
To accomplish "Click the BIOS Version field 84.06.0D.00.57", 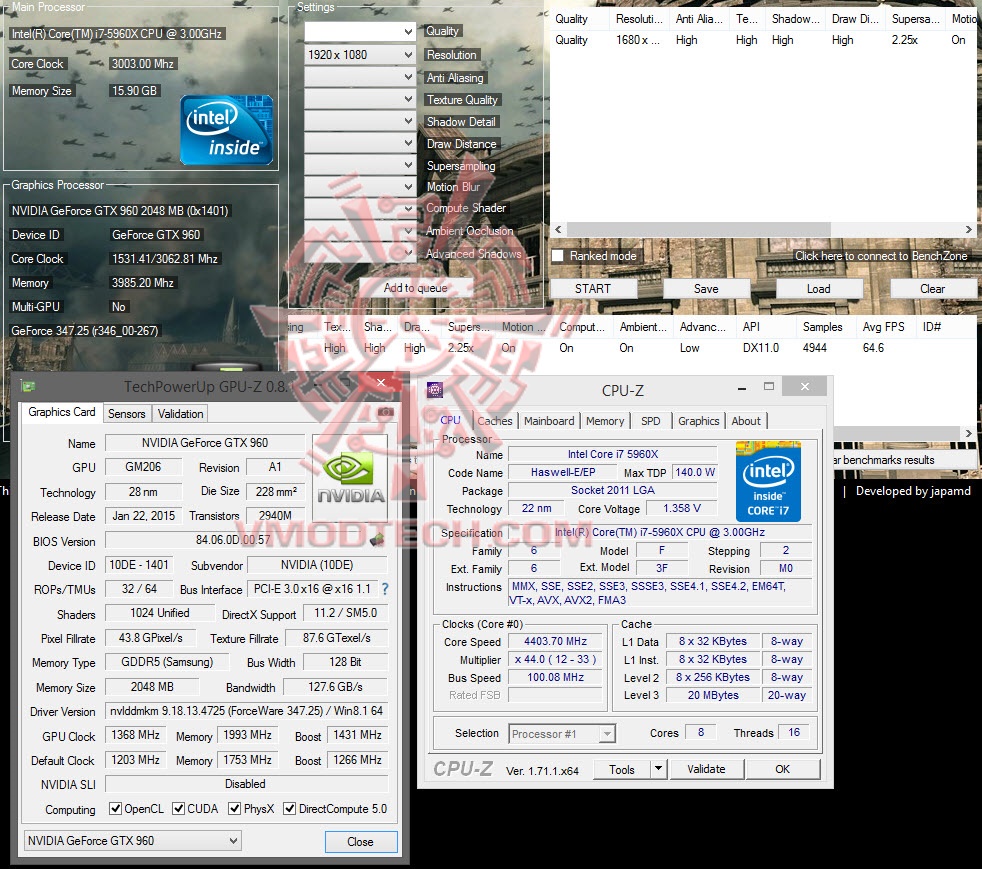I will [233, 540].
